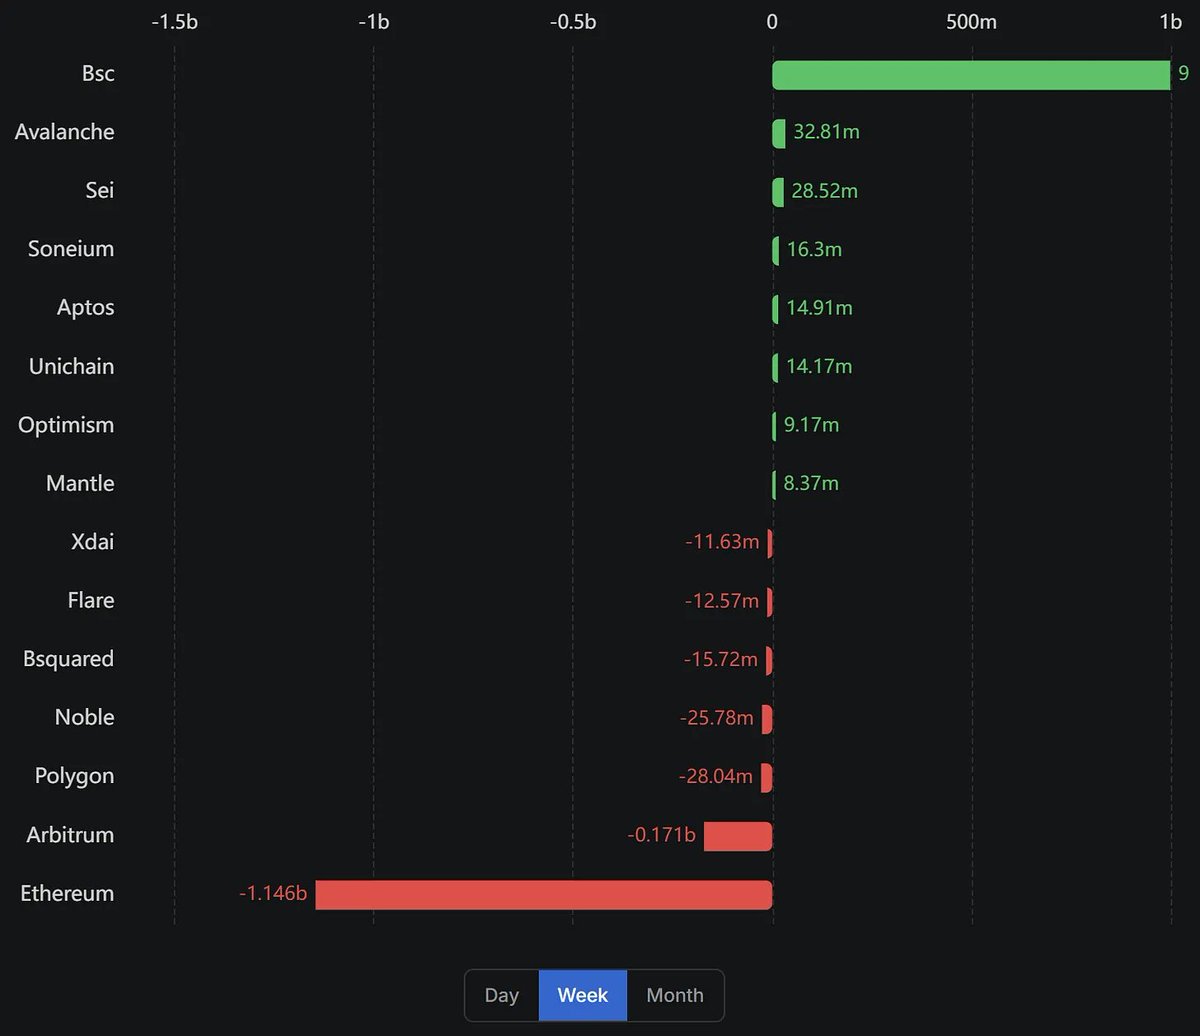The height and width of the screenshot is (1036, 1200).
Task: Click the 14.91m value label
Action: coord(819,308)
